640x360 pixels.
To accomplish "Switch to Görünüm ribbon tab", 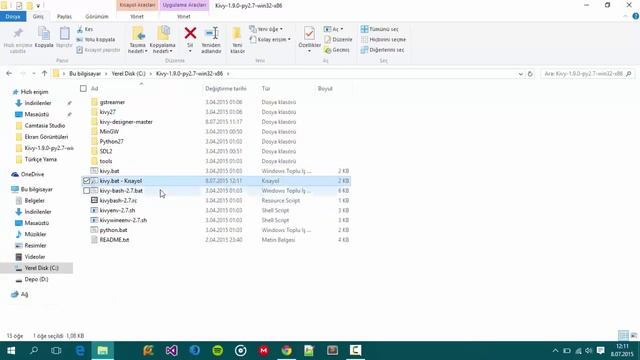I will [97, 16].
